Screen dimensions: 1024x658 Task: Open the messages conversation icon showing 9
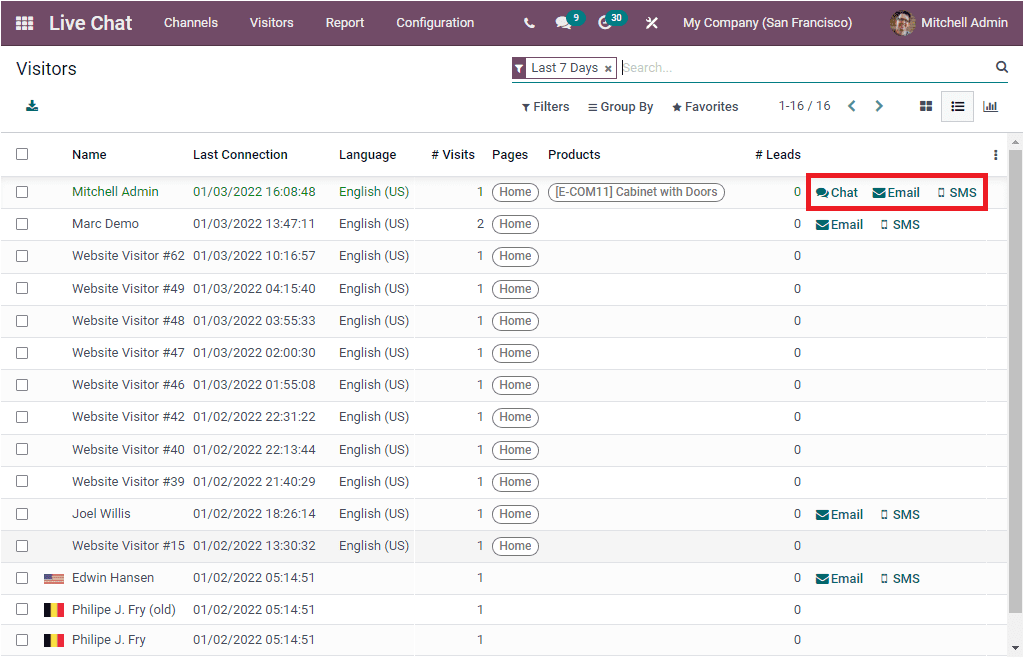[x=563, y=22]
